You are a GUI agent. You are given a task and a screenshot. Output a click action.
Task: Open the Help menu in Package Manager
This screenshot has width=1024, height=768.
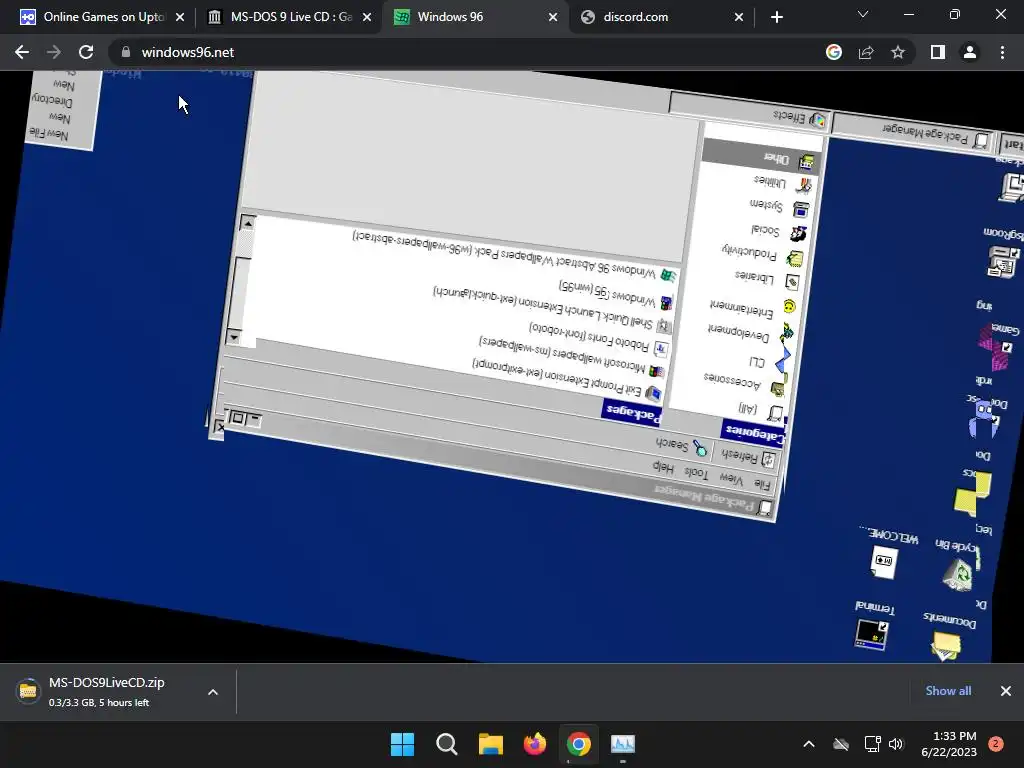coord(663,467)
